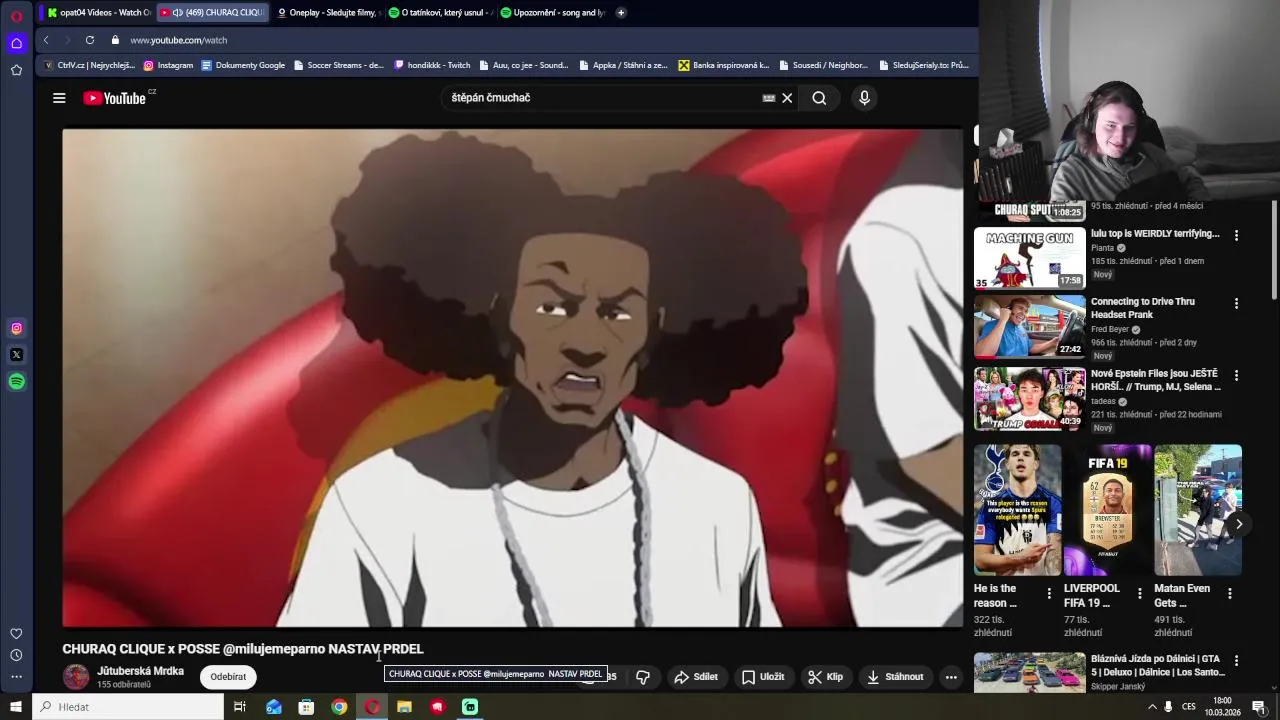The image size is (1280, 720).
Task: Open Nové Epstein Files video thumbnail
Action: 1029,398
